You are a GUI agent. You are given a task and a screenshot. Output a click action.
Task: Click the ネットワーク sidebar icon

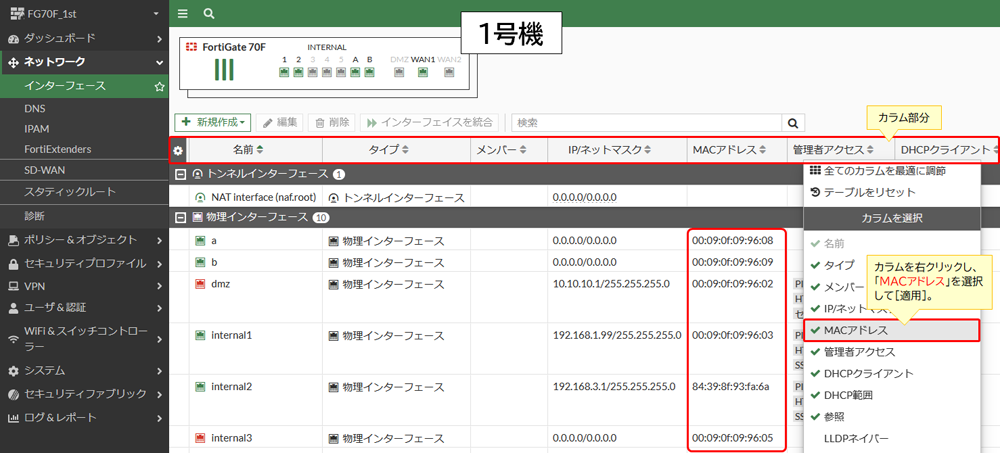13,63
